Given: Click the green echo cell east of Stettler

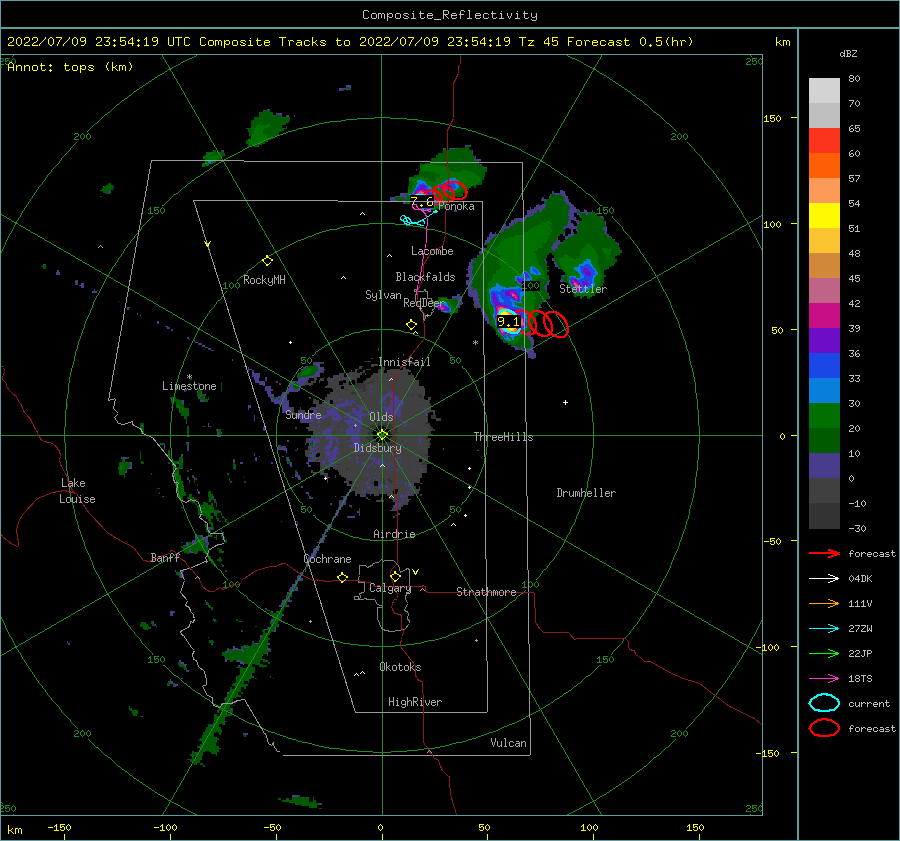Looking at the screenshot, I should click(585, 253).
